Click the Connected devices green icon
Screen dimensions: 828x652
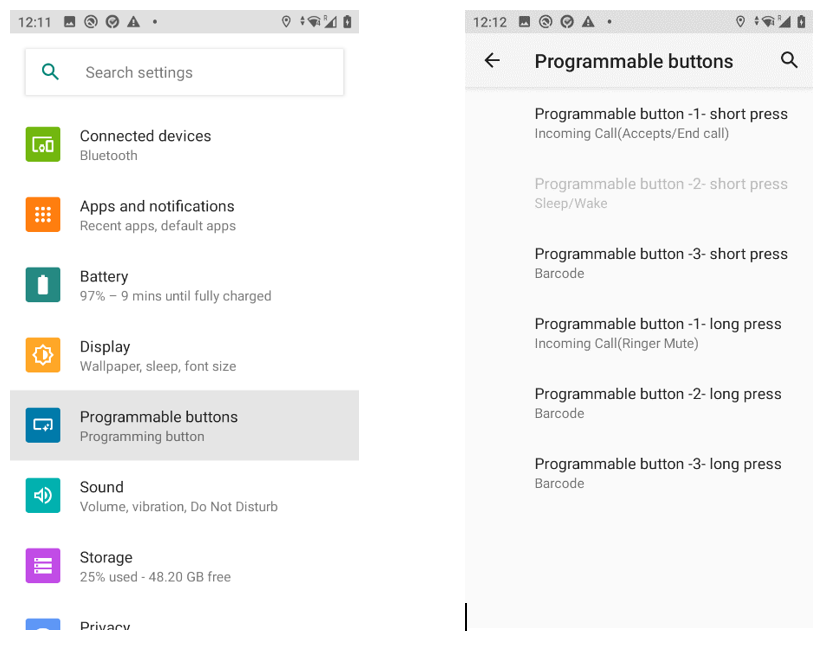pyautogui.click(x=43, y=144)
